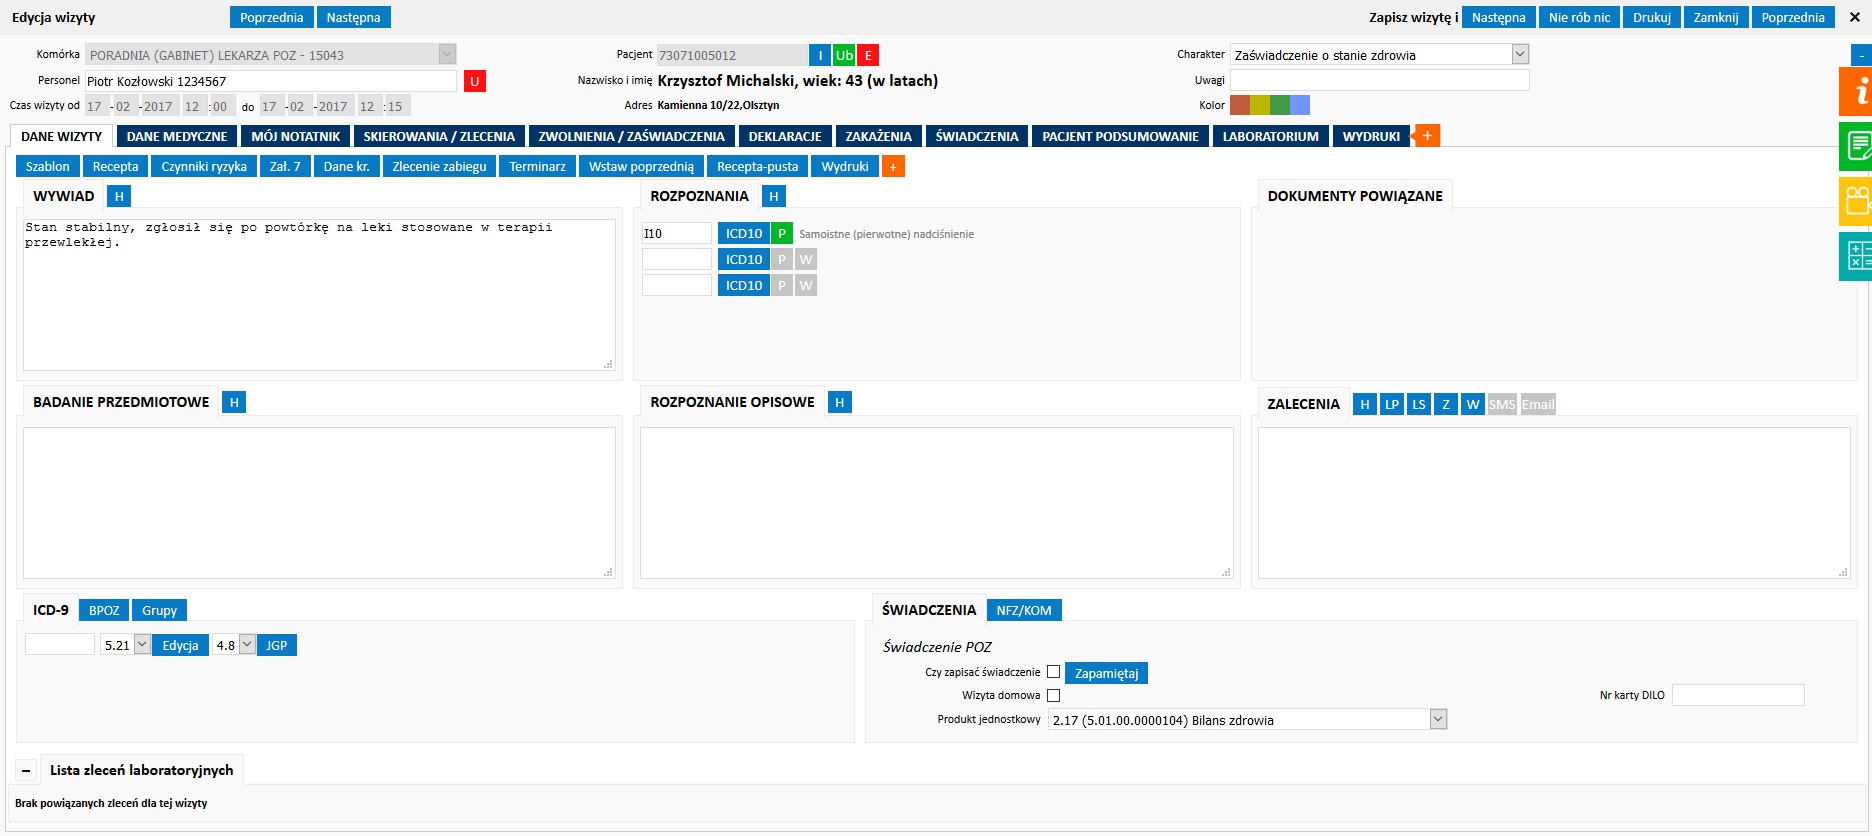Click the green notes sidebar icon
Image resolution: width=1872 pixels, height=836 pixels.
tap(1856, 146)
